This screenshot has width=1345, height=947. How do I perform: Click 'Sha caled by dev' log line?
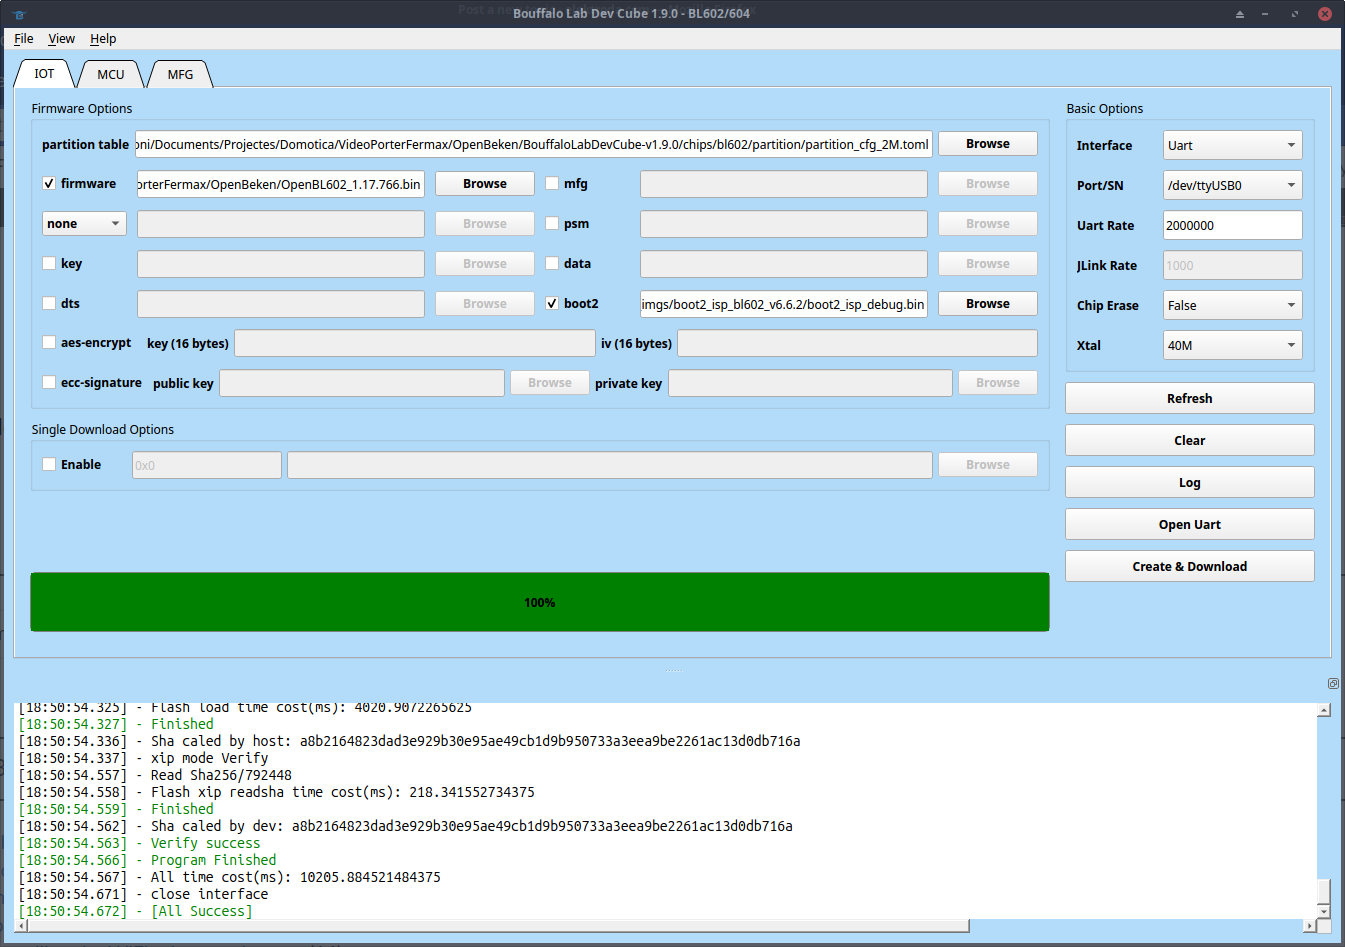point(405,826)
